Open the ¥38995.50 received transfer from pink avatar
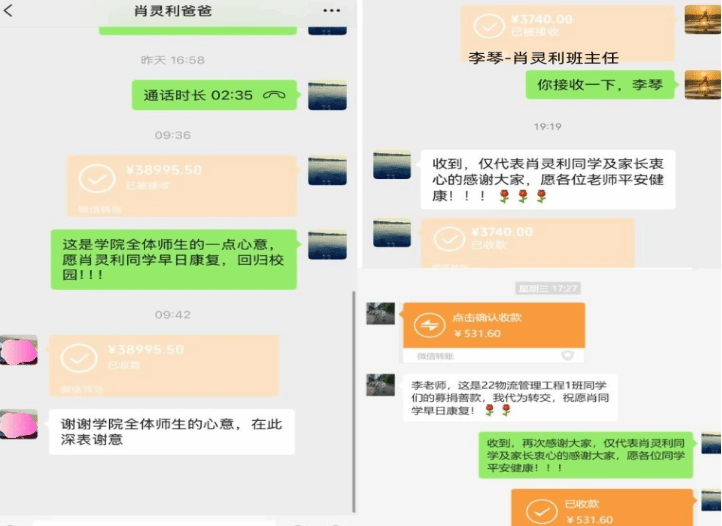This screenshot has height=526, width=722. (x=164, y=366)
